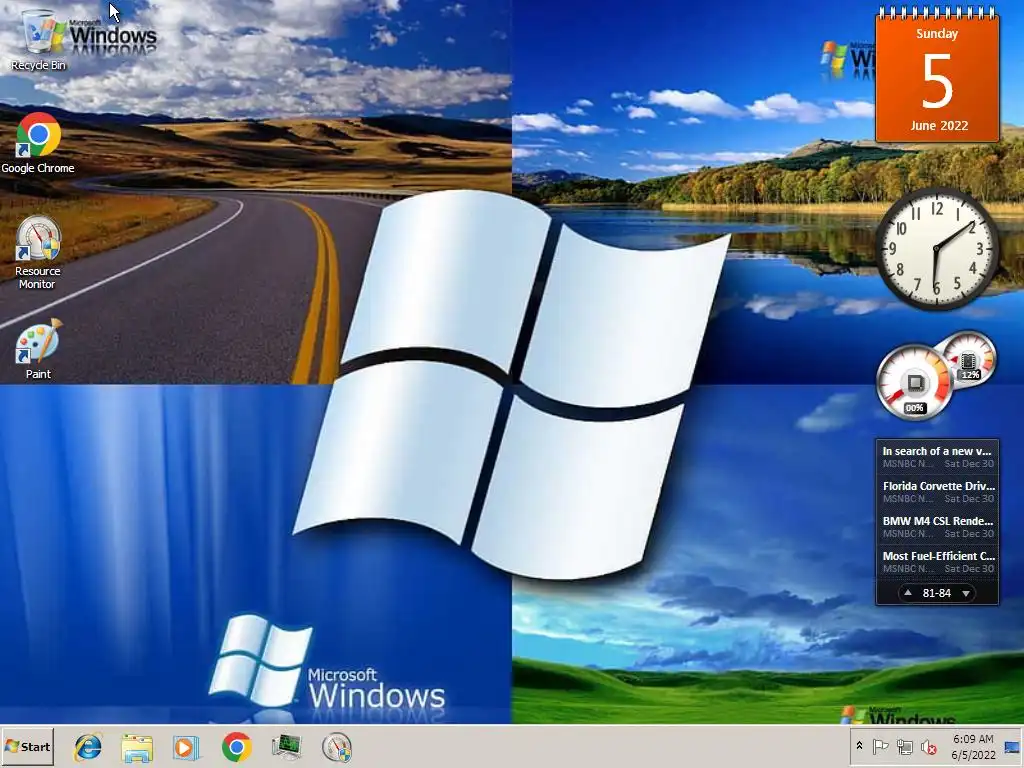Viewport: 1024px width, 768px height.
Task: Open the Resource Monitor taskbar icon
Action: (x=337, y=747)
